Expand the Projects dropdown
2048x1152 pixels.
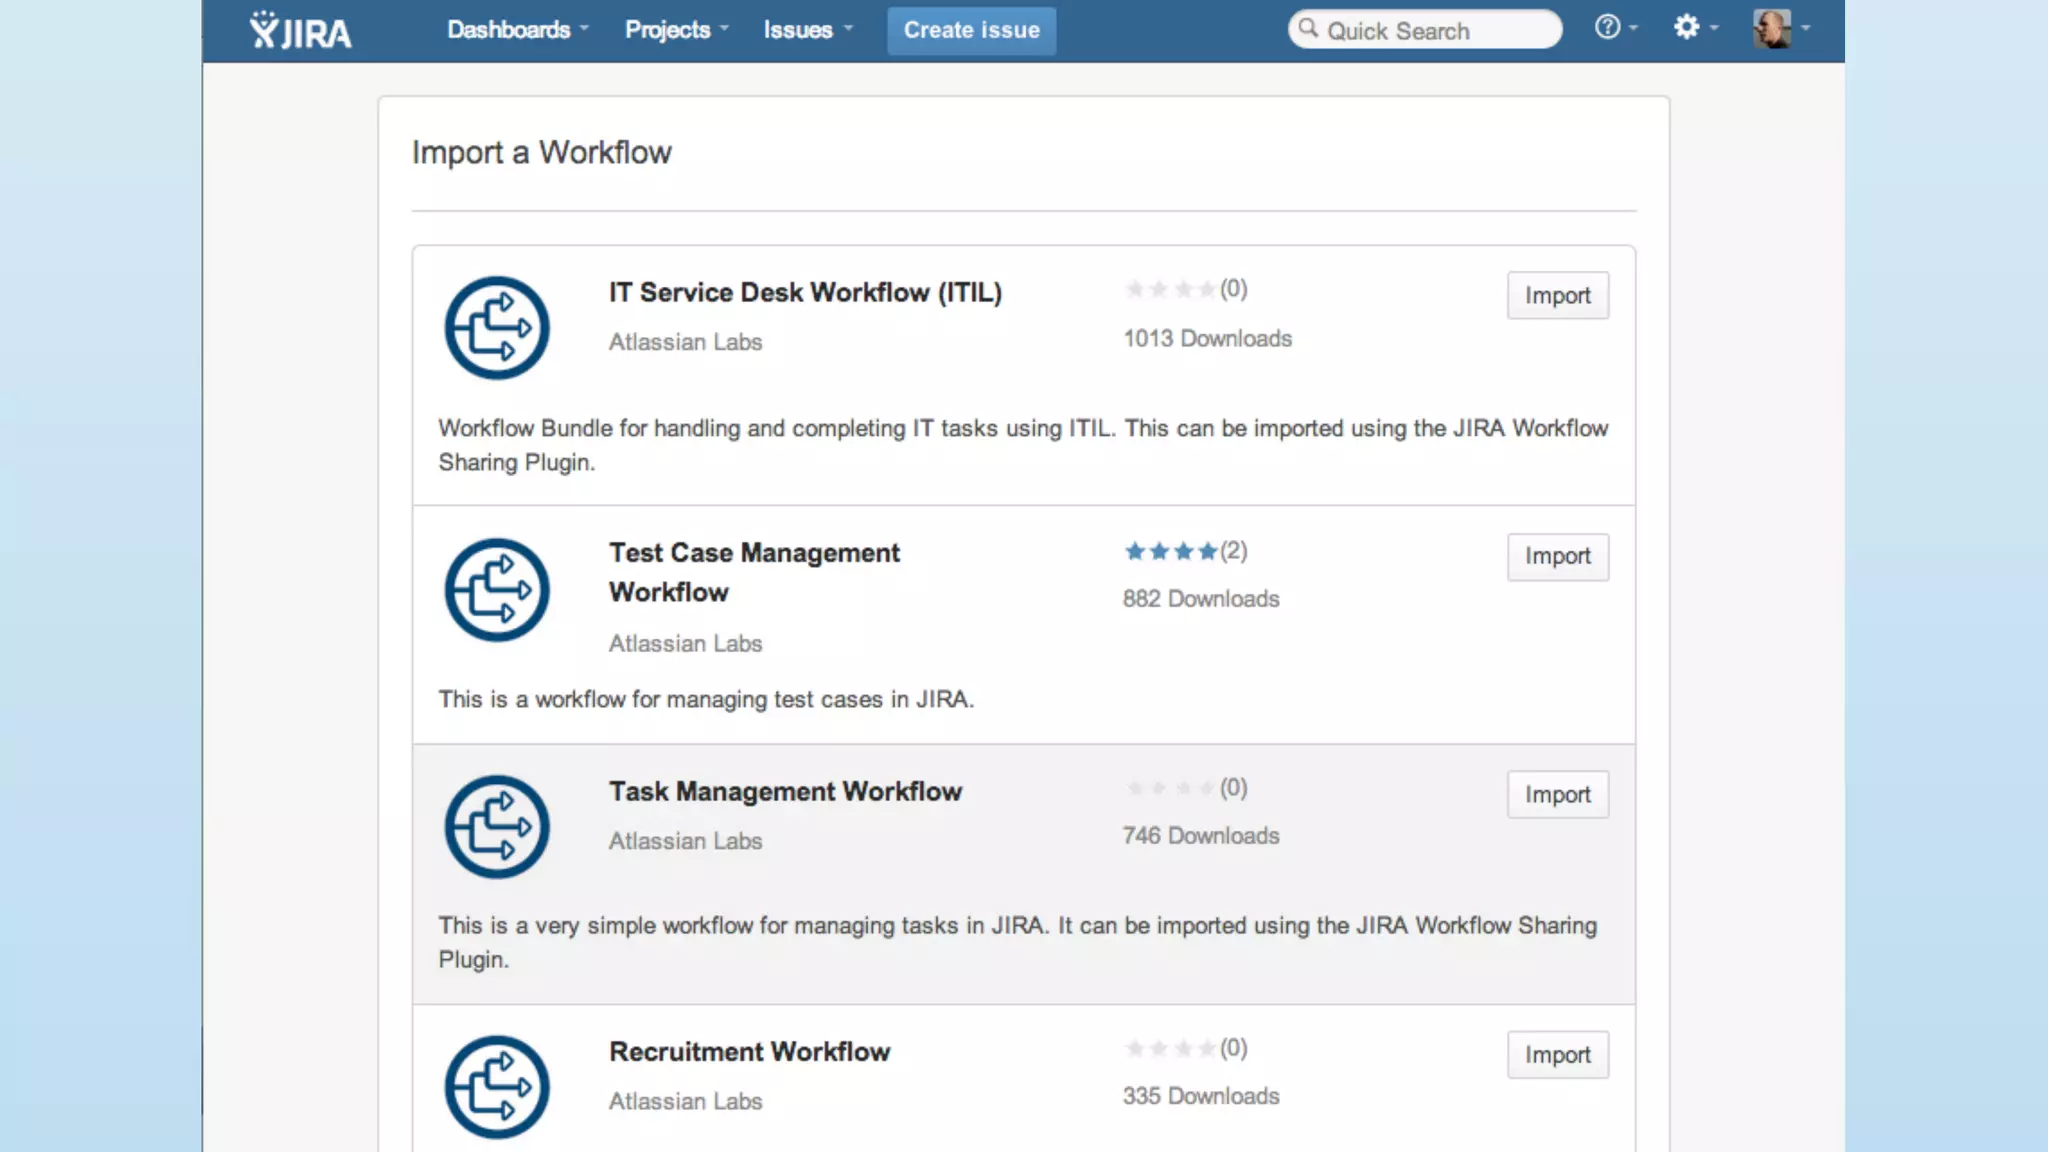[x=676, y=30]
